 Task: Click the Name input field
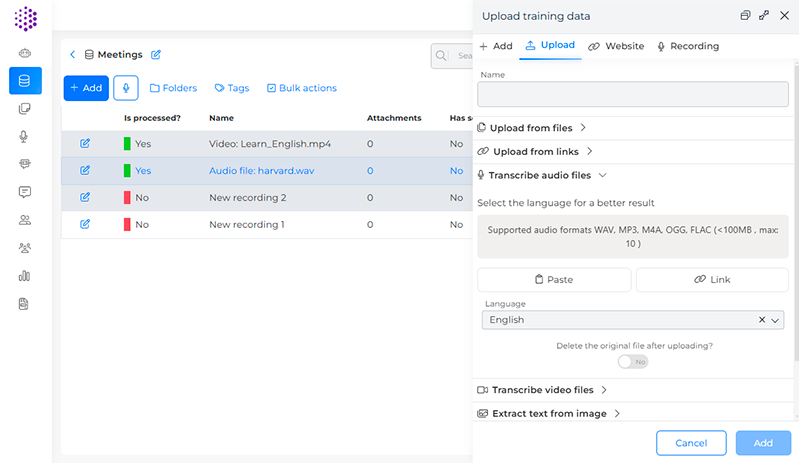633,94
